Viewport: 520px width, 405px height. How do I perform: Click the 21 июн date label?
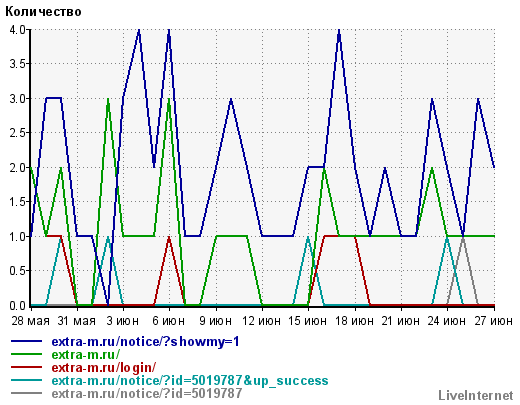tap(401, 321)
